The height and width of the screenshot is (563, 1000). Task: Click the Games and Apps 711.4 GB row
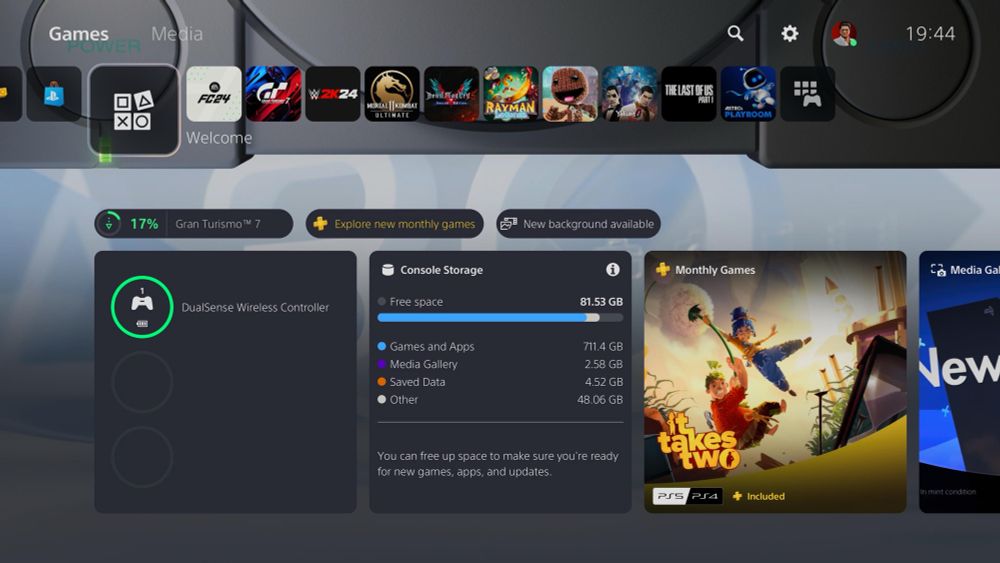click(500, 346)
